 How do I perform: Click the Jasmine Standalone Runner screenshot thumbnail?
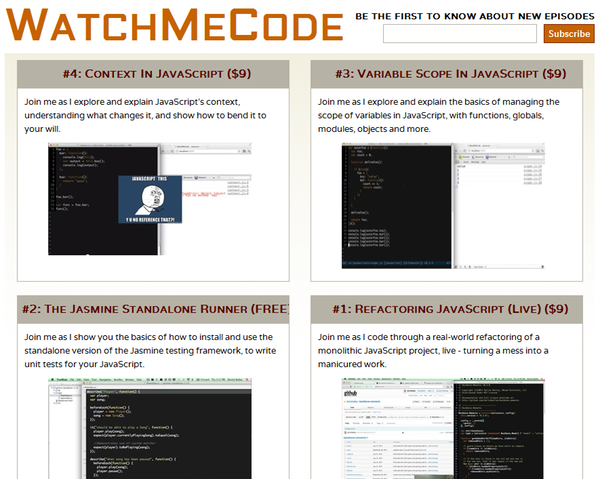(x=150, y=428)
